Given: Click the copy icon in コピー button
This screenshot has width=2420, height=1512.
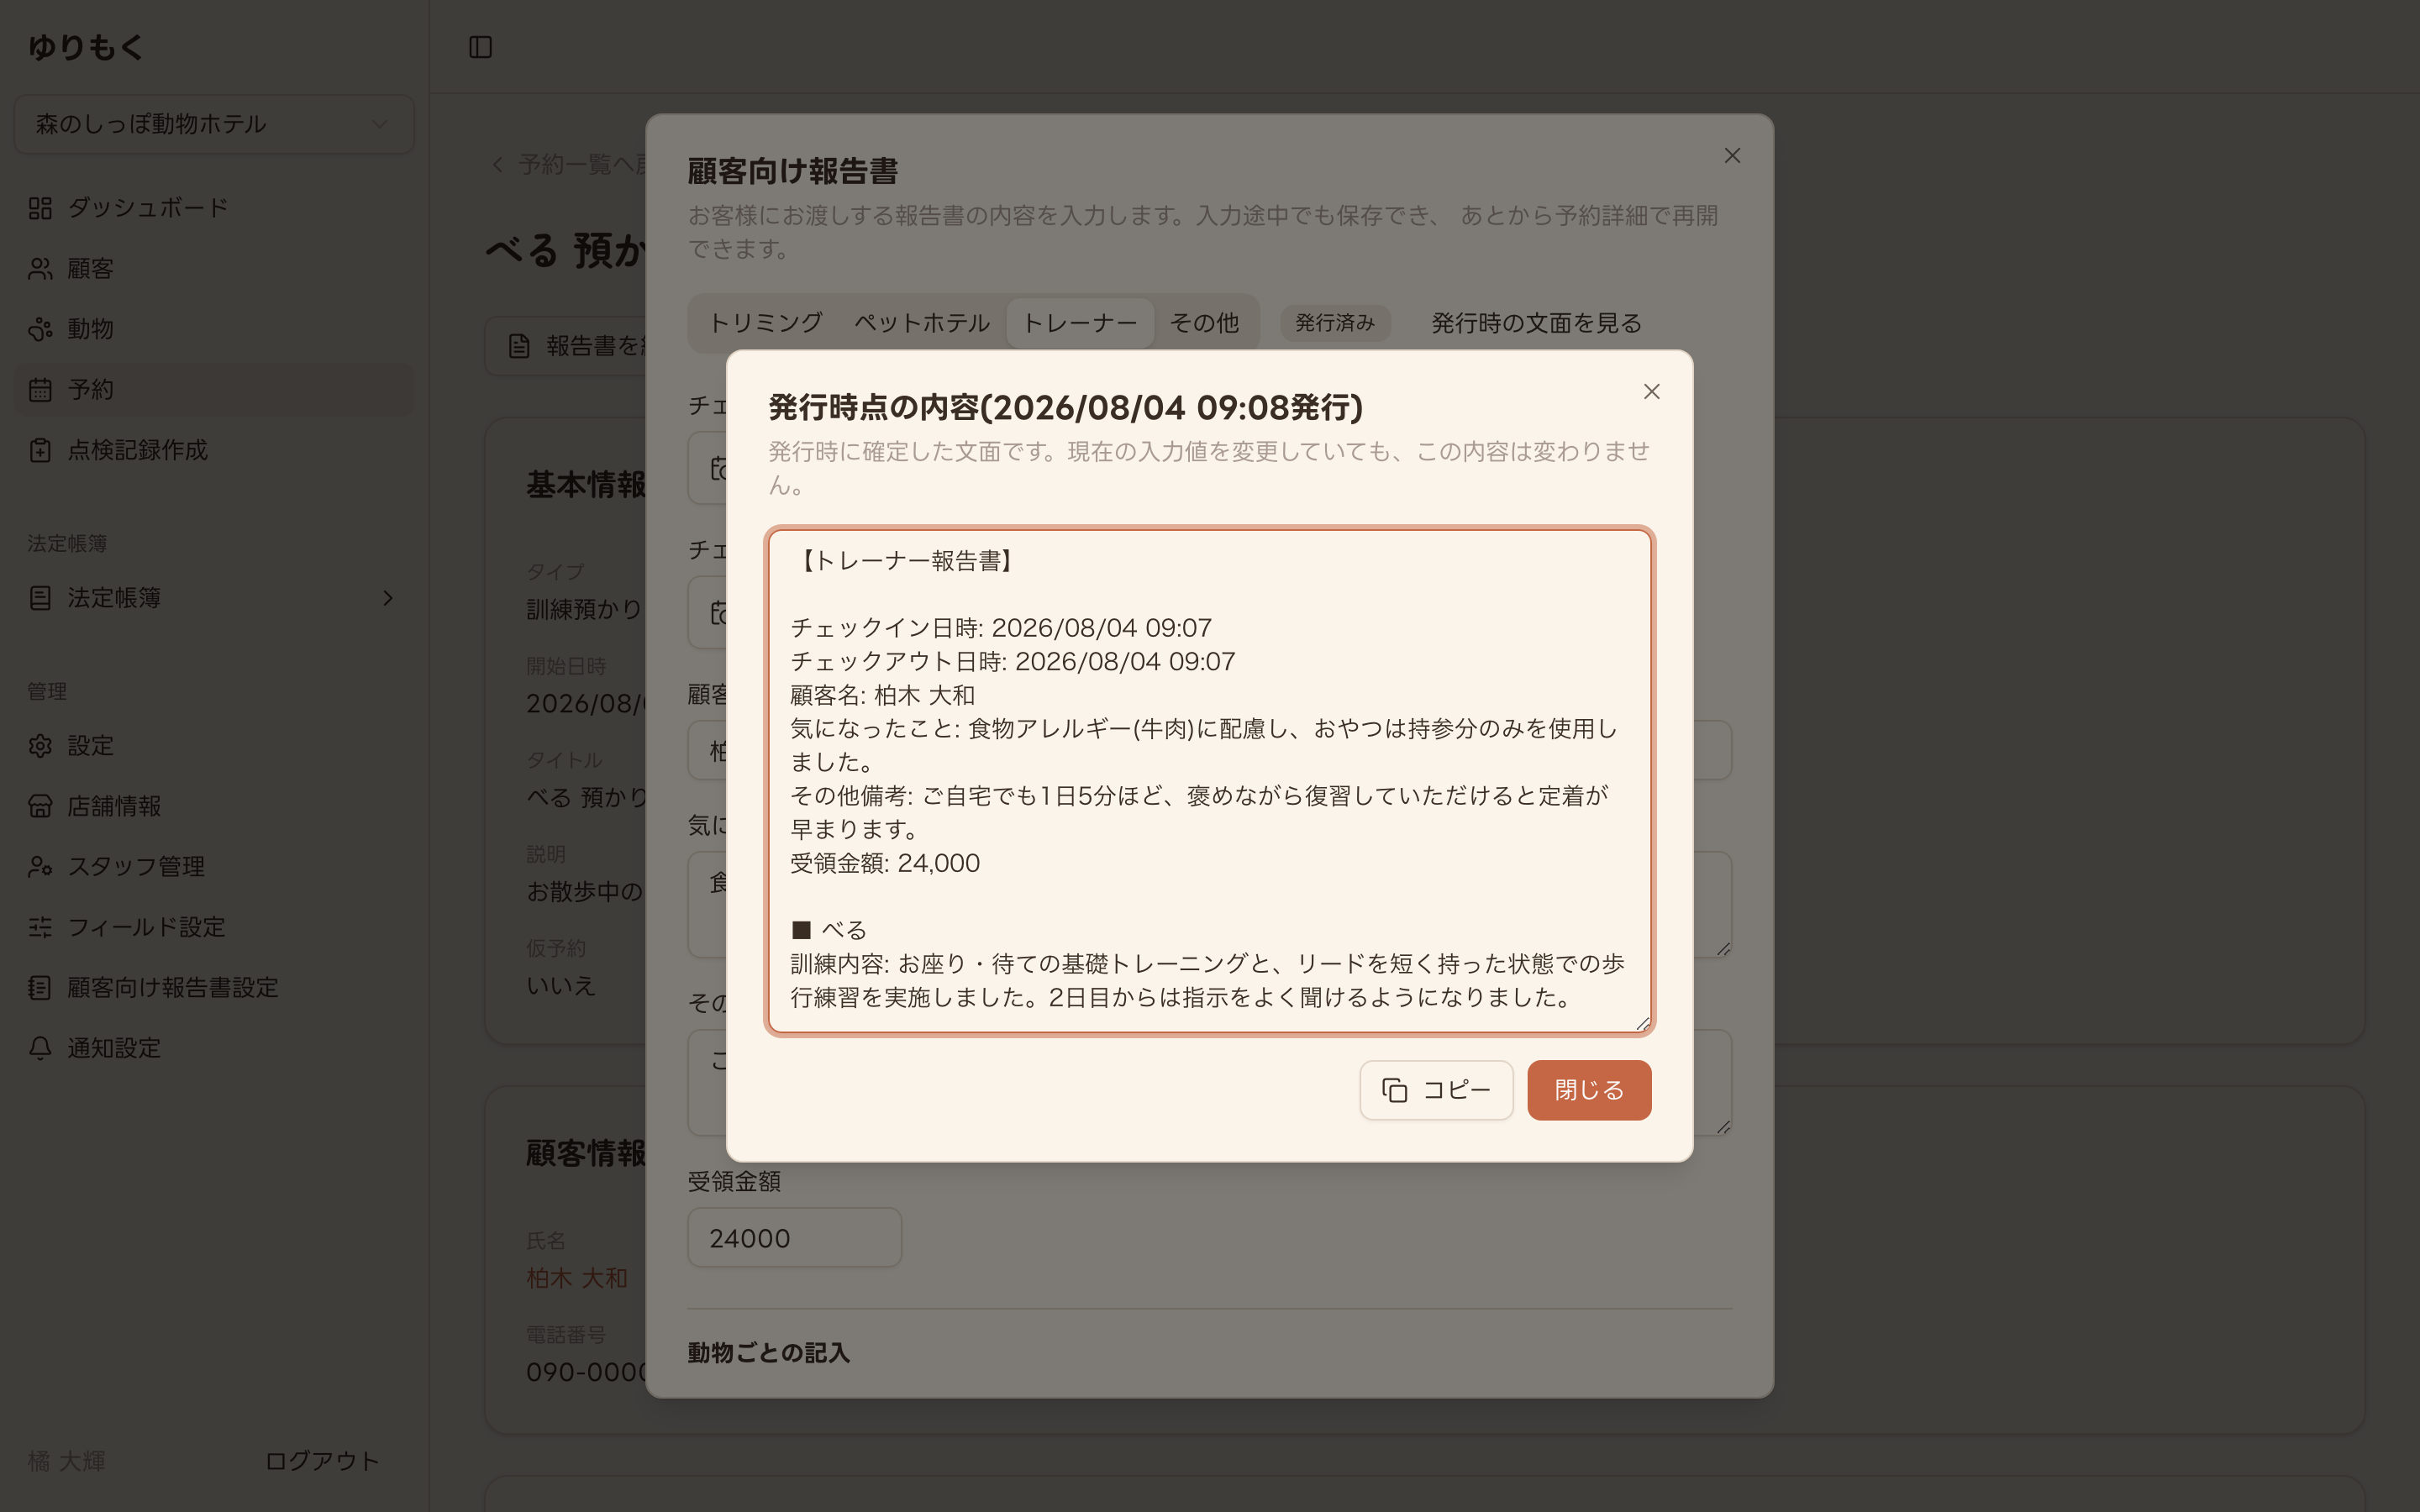Looking at the screenshot, I should tap(1395, 1090).
